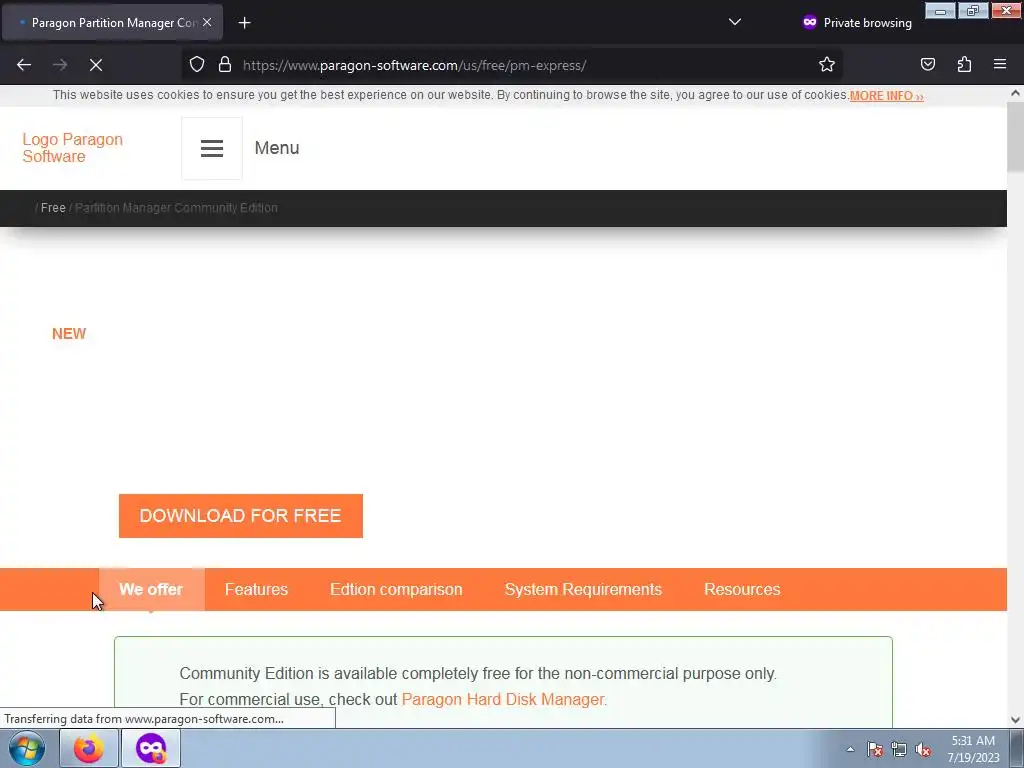Open a new browser tab
This screenshot has width=1024, height=768.
point(244,23)
